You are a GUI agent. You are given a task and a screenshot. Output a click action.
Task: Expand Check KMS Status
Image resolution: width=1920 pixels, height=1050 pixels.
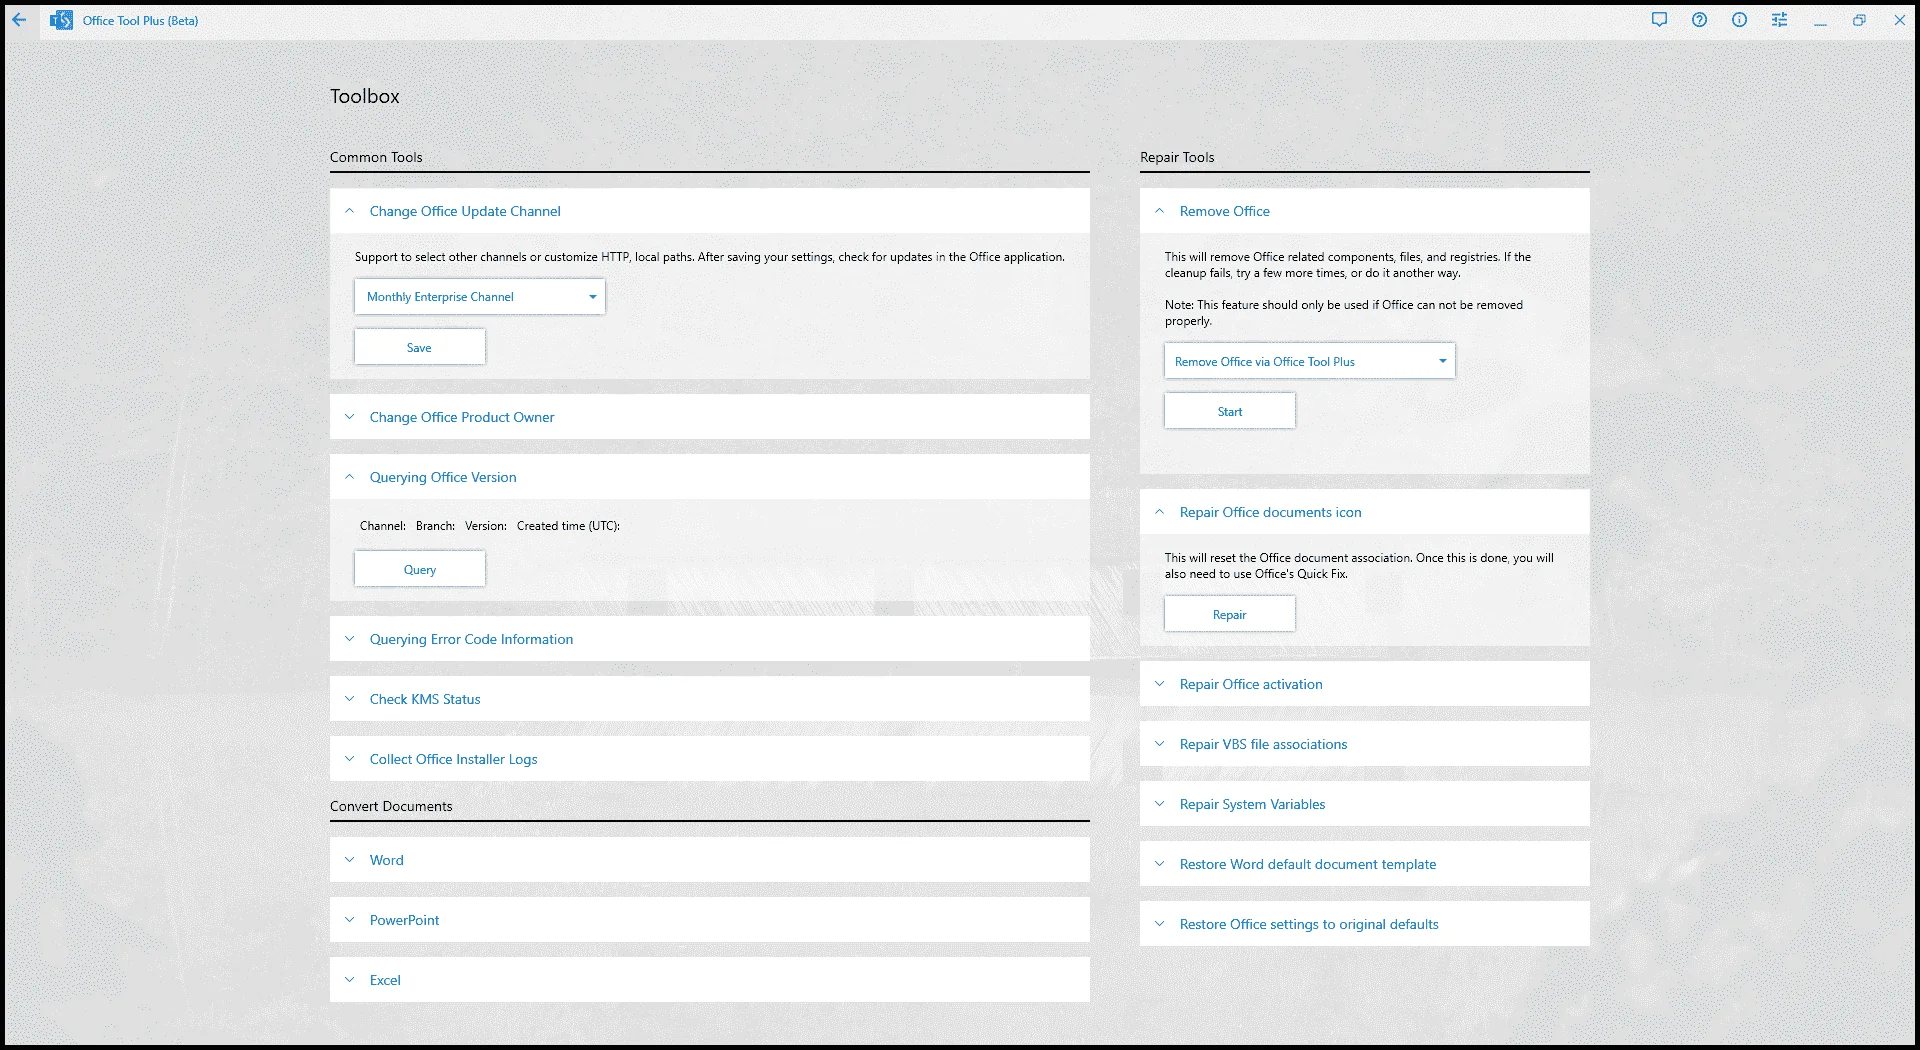pyautogui.click(x=710, y=699)
